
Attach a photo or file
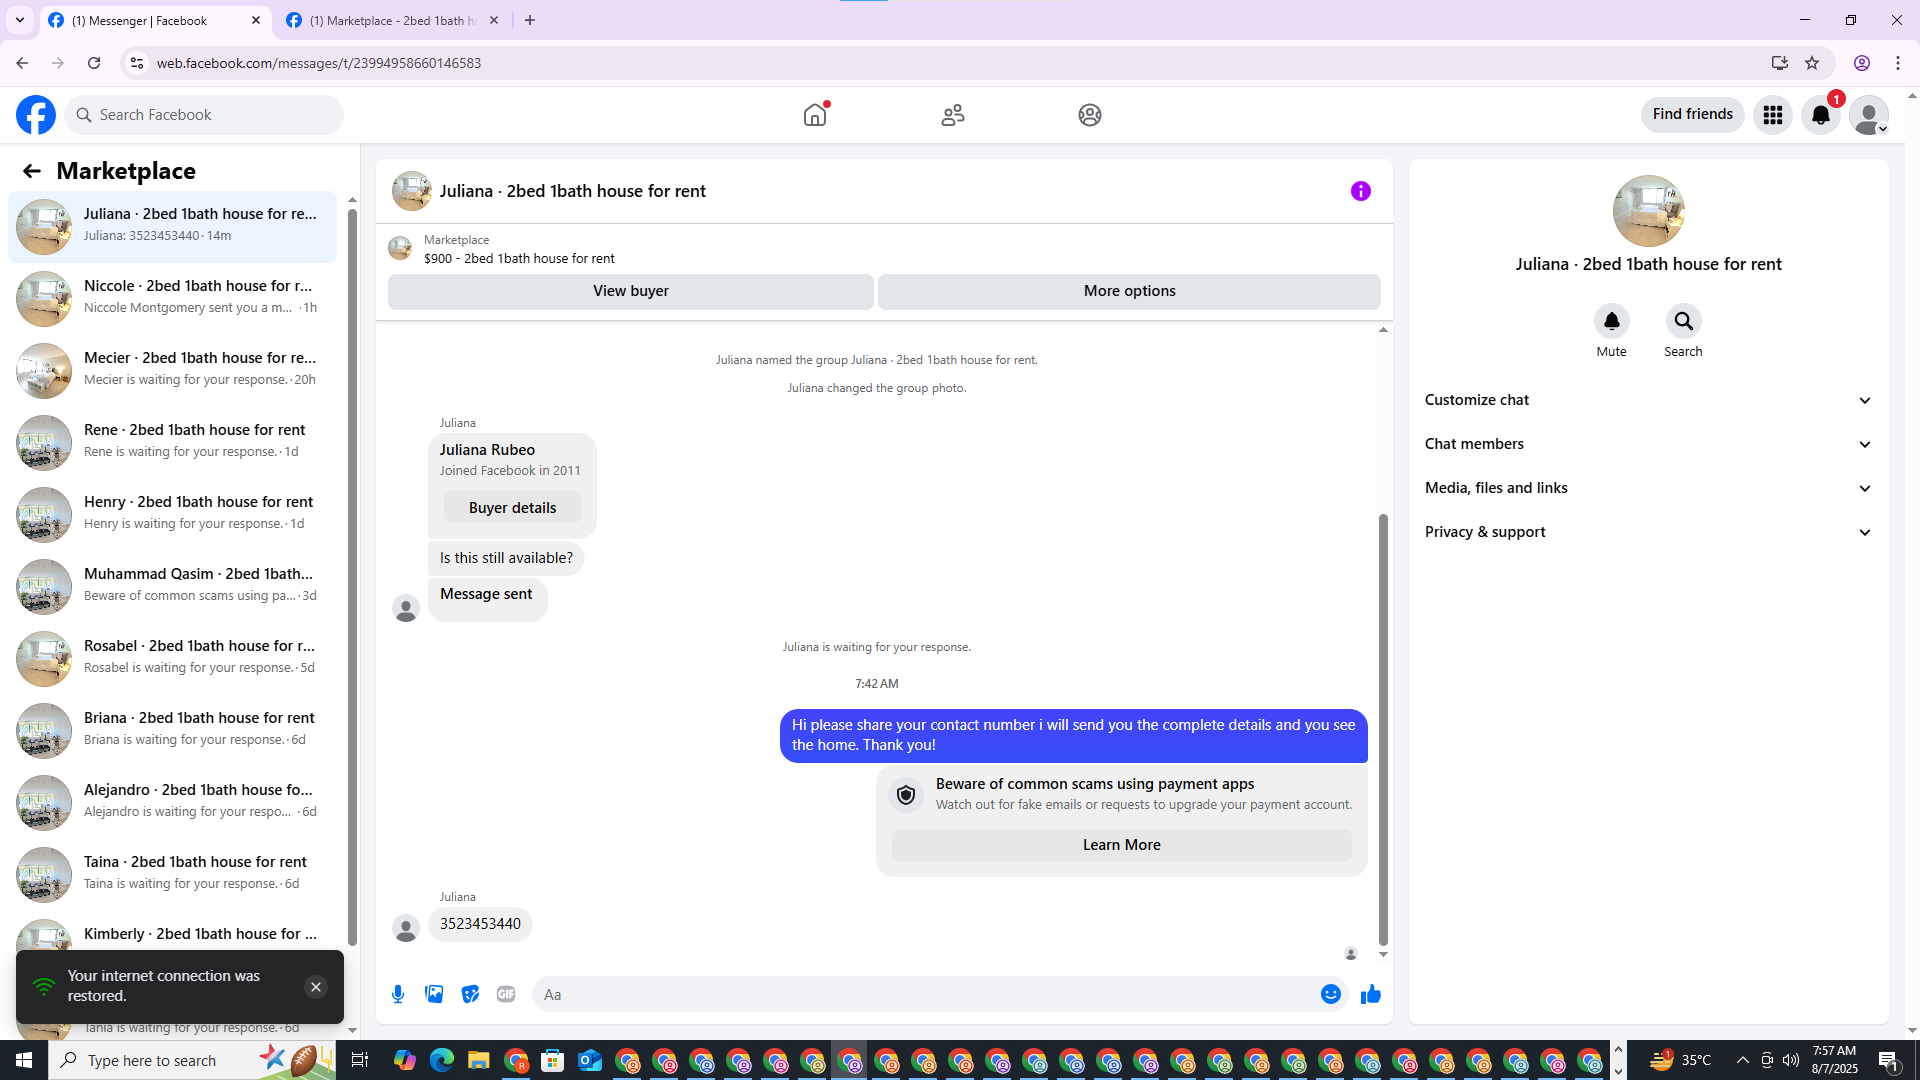coord(434,994)
